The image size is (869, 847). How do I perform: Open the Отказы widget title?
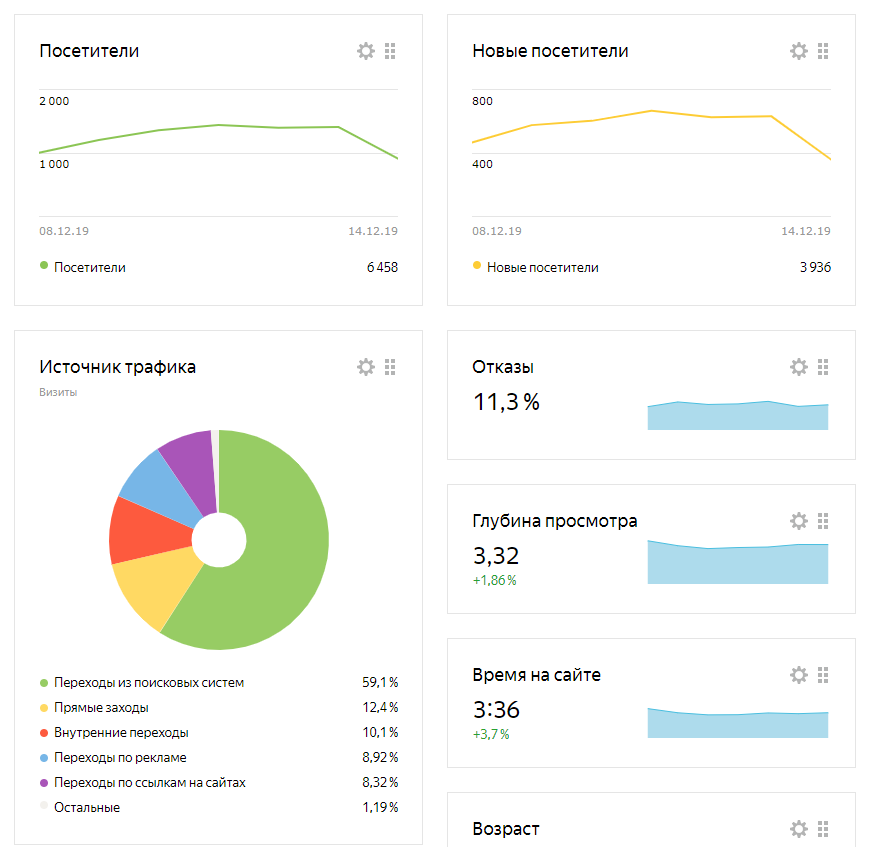503,367
